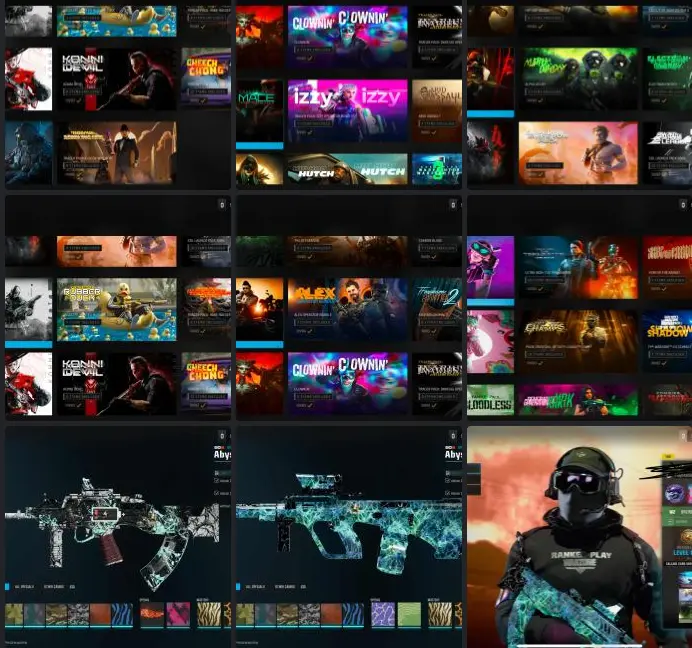Select the purple goggles character thumbnail
Screen dimensions: 692x648
coord(490,267)
